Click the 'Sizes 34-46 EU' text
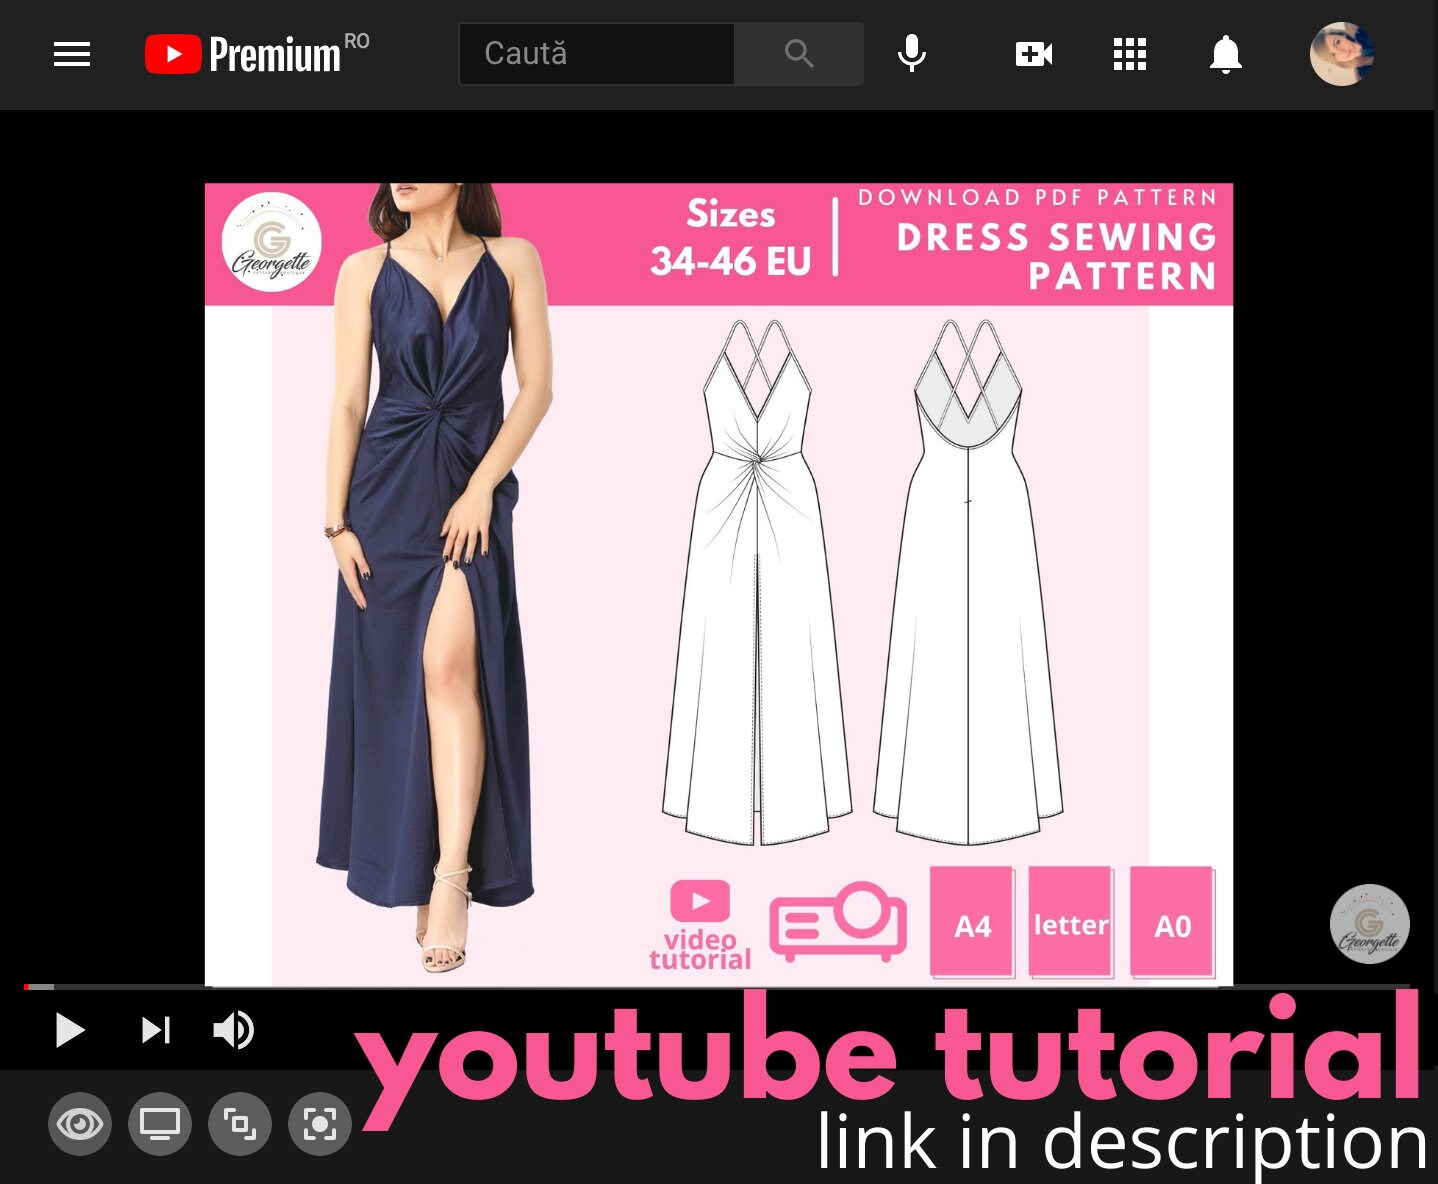Image resolution: width=1438 pixels, height=1184 pixels. [731, 238]
